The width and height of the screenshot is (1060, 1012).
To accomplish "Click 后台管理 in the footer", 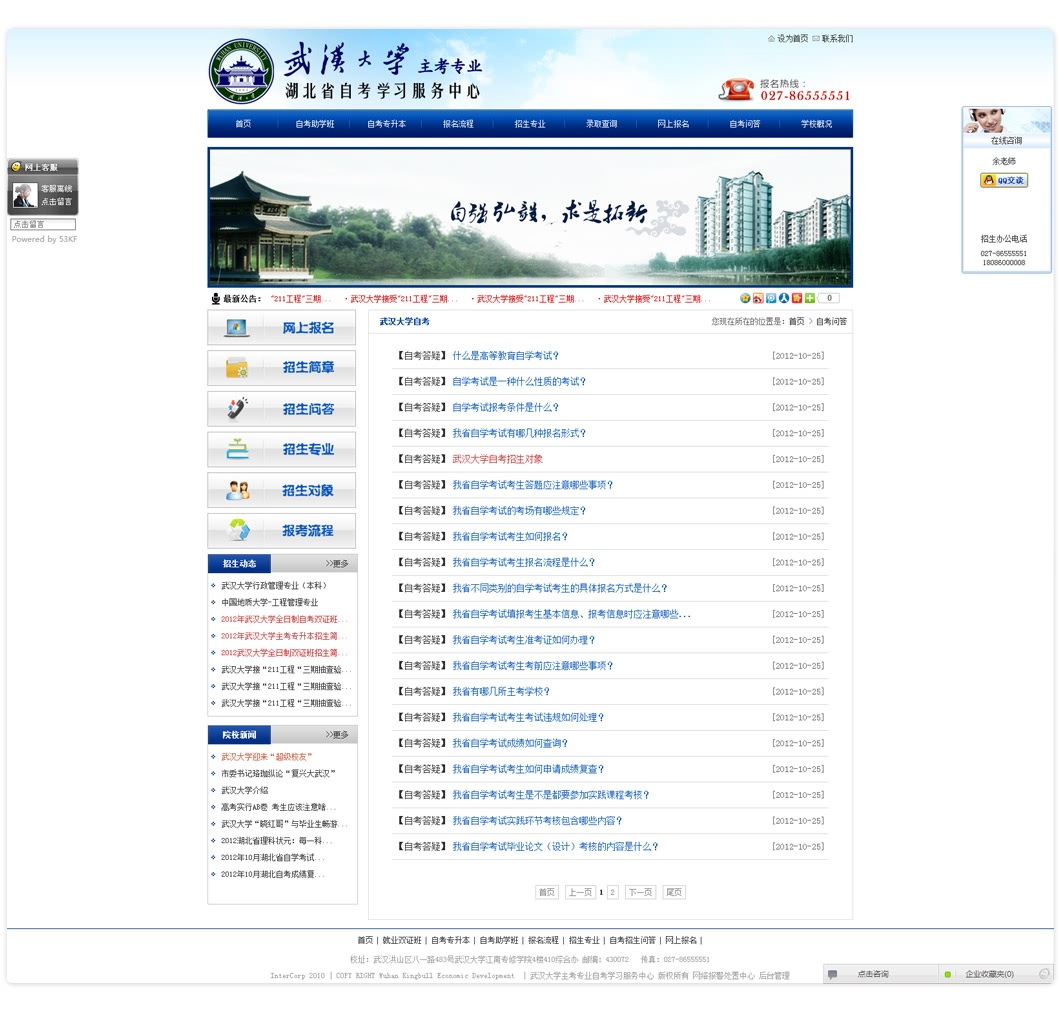I will tap(774, 975).
